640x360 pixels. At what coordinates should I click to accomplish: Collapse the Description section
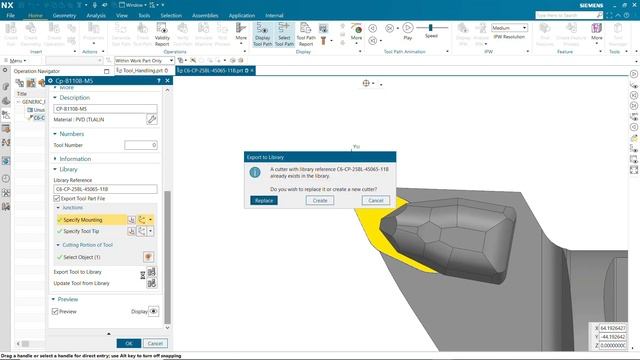click(55, 98)
